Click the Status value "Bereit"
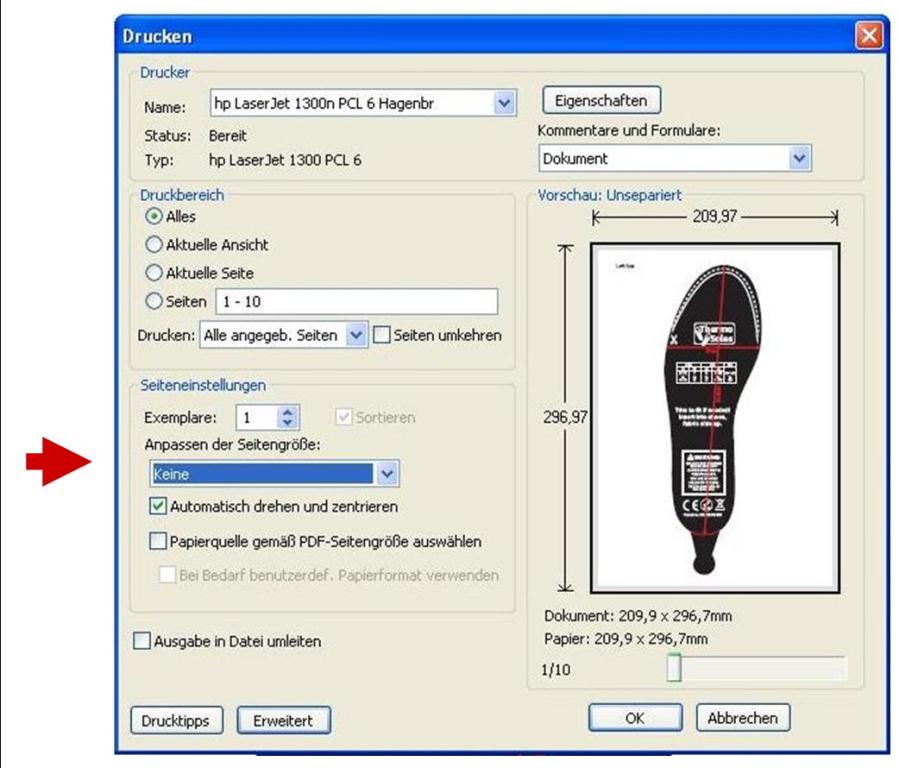The height and width of the screenshot is (768, 899). pos(228,136)
